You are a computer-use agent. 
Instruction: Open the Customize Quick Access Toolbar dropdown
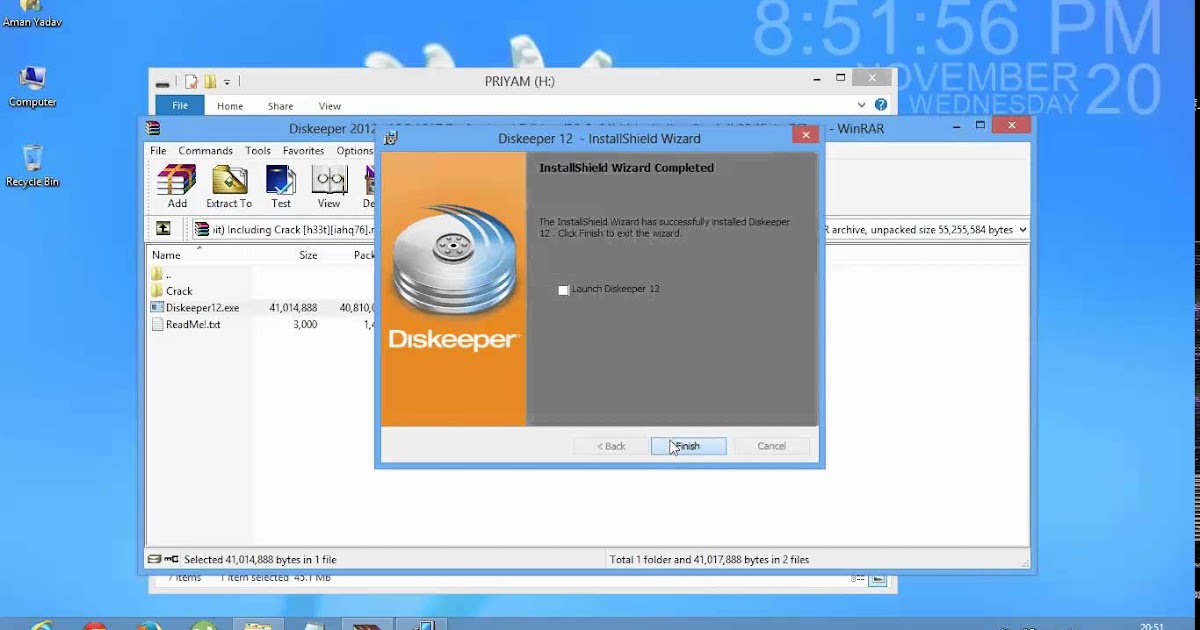pyautogui.click(x=227, y=82)
